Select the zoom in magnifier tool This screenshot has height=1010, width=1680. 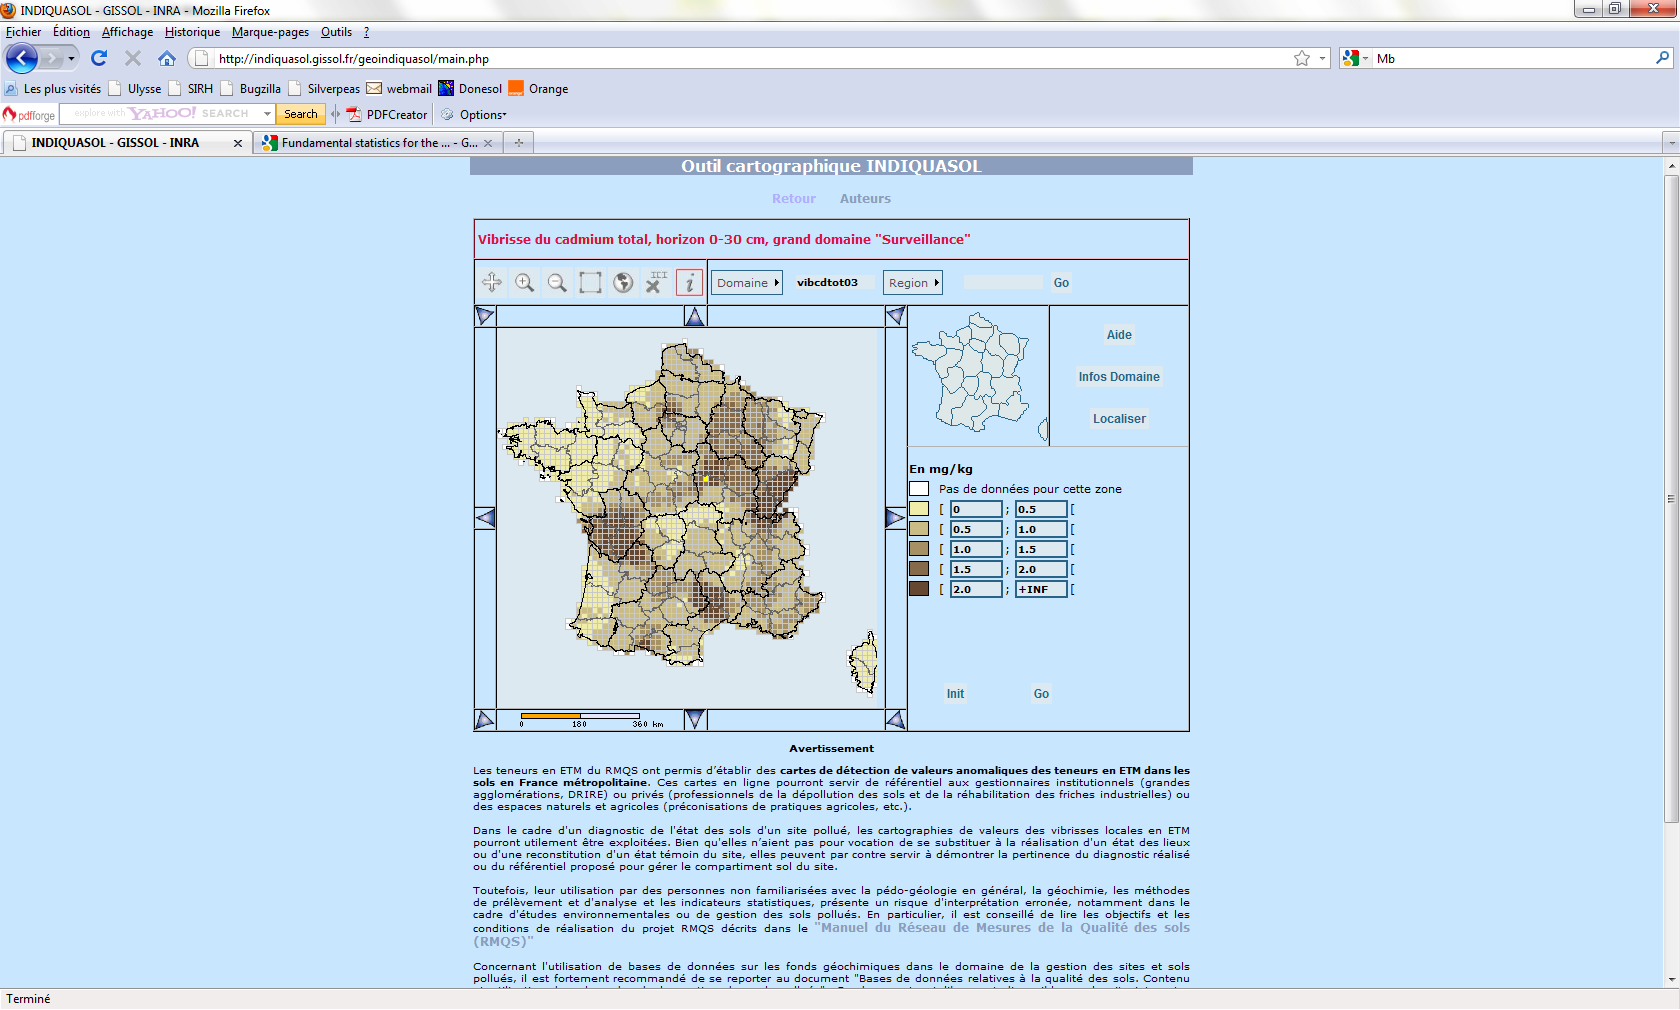point(524,283)
